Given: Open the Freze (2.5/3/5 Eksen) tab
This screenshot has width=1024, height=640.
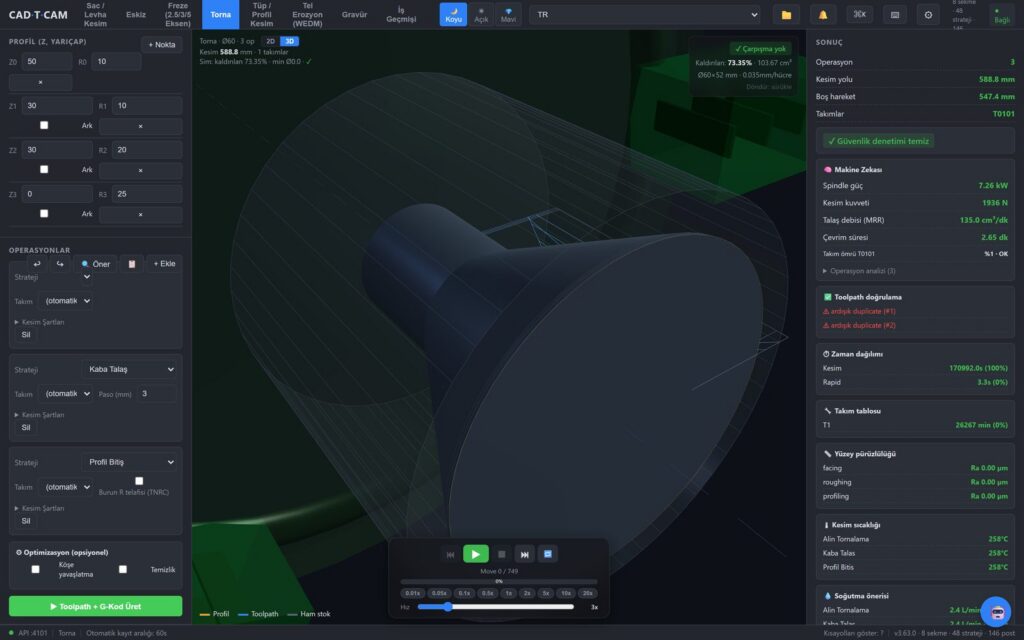Looking at the screenshot, I should pyautogui.click(x=178, y=14).
